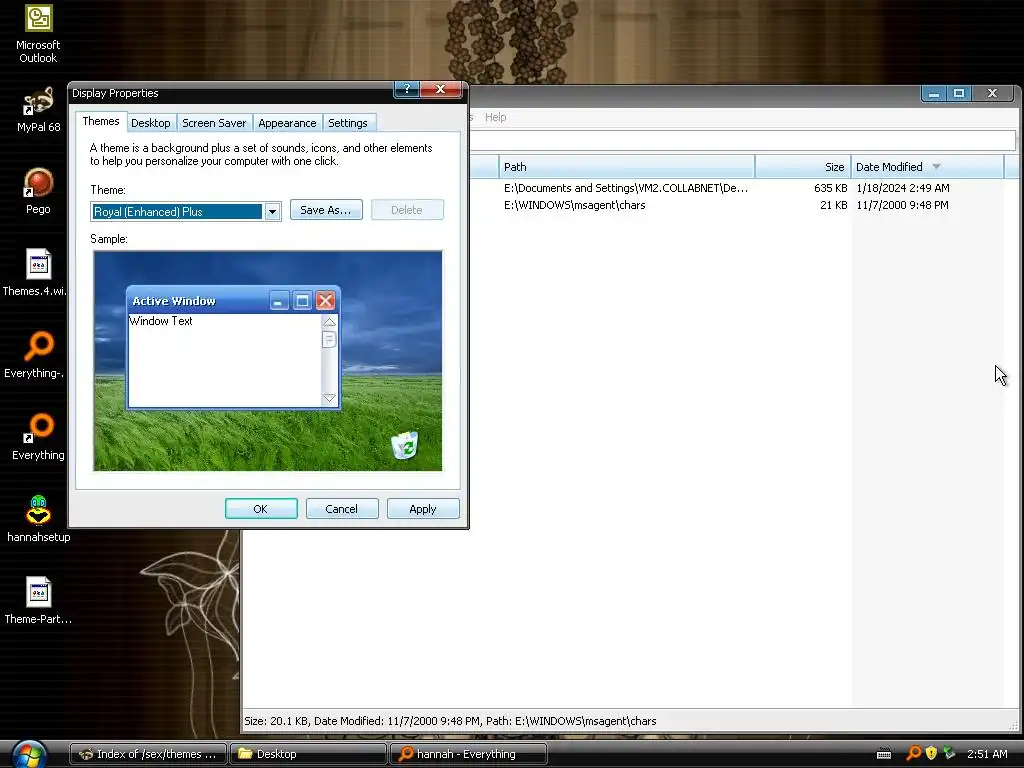
Task: Click sample Active Window minimize button
Action: click(x=278, y=301)
